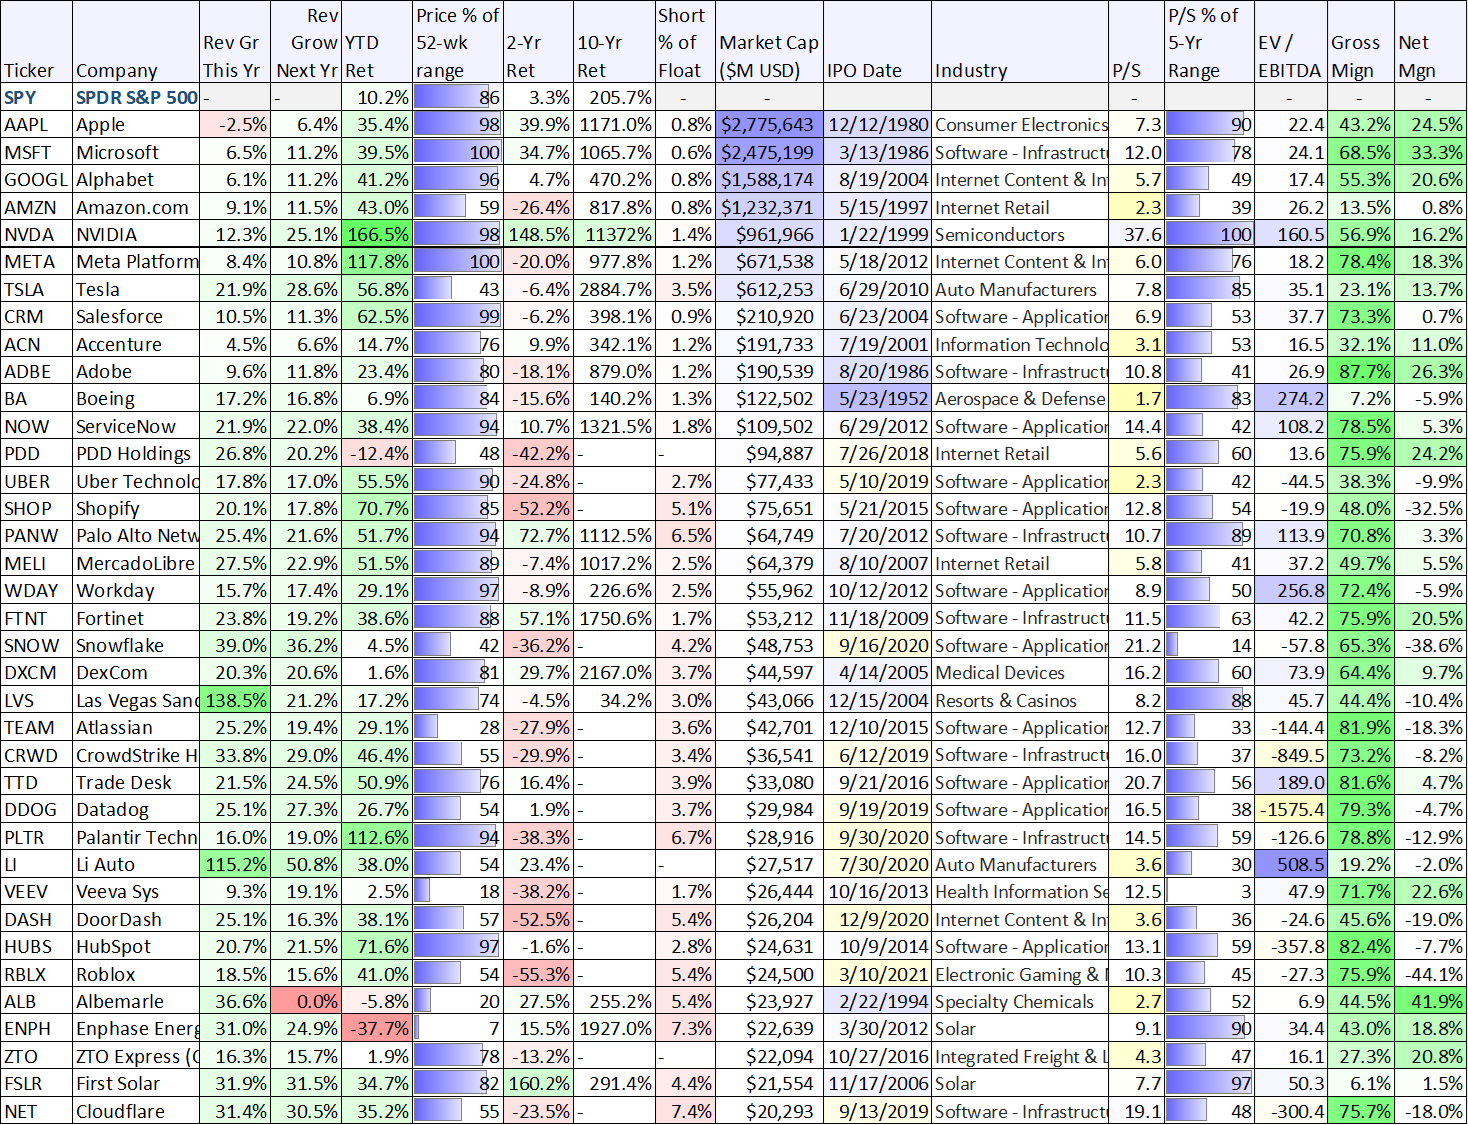1468x1125 pixels.
Task: Click Accenture's P/S value 3.1
Action: coord(1136,345)
